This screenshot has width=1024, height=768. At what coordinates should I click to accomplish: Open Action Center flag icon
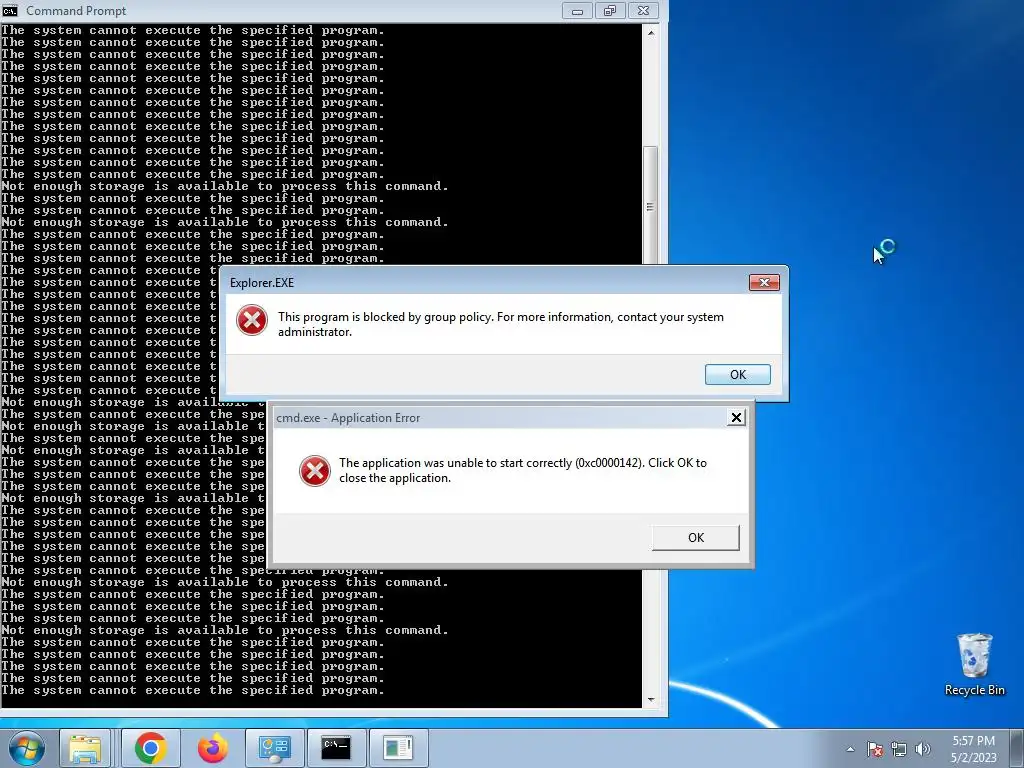pyautogui.click(x=874, y=749)
